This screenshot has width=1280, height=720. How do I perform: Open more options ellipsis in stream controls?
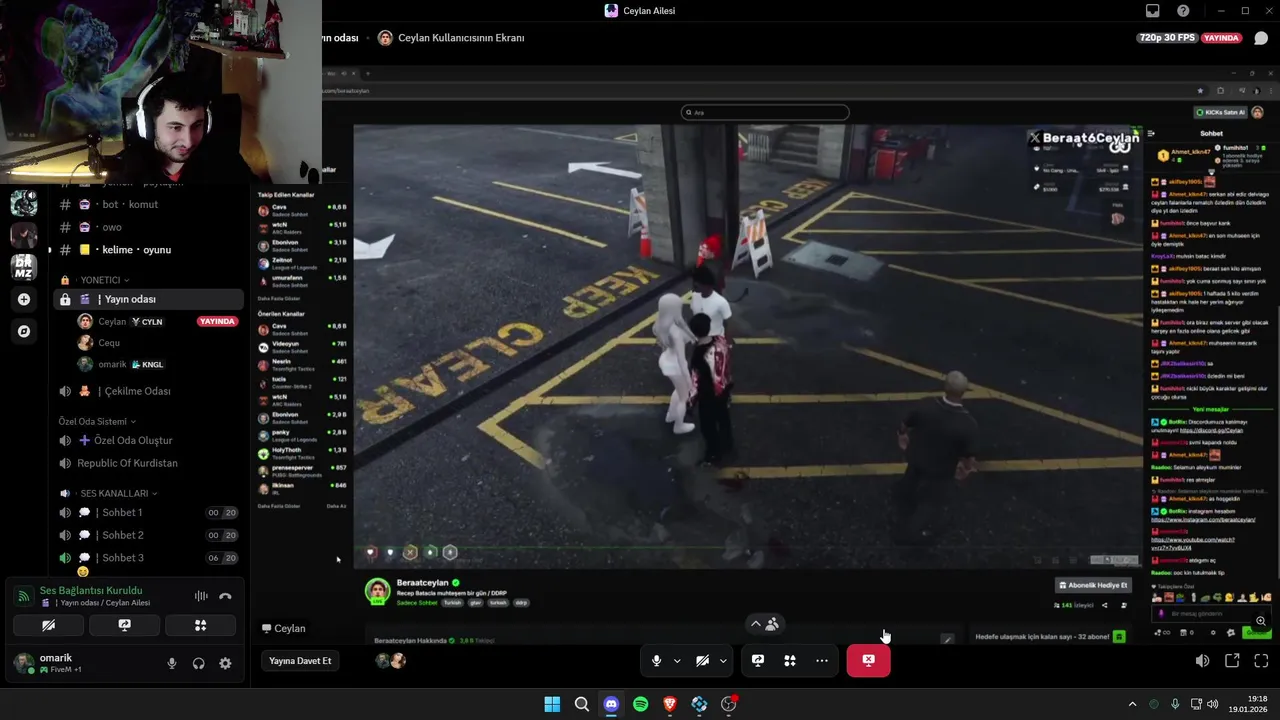pos(822,660)
